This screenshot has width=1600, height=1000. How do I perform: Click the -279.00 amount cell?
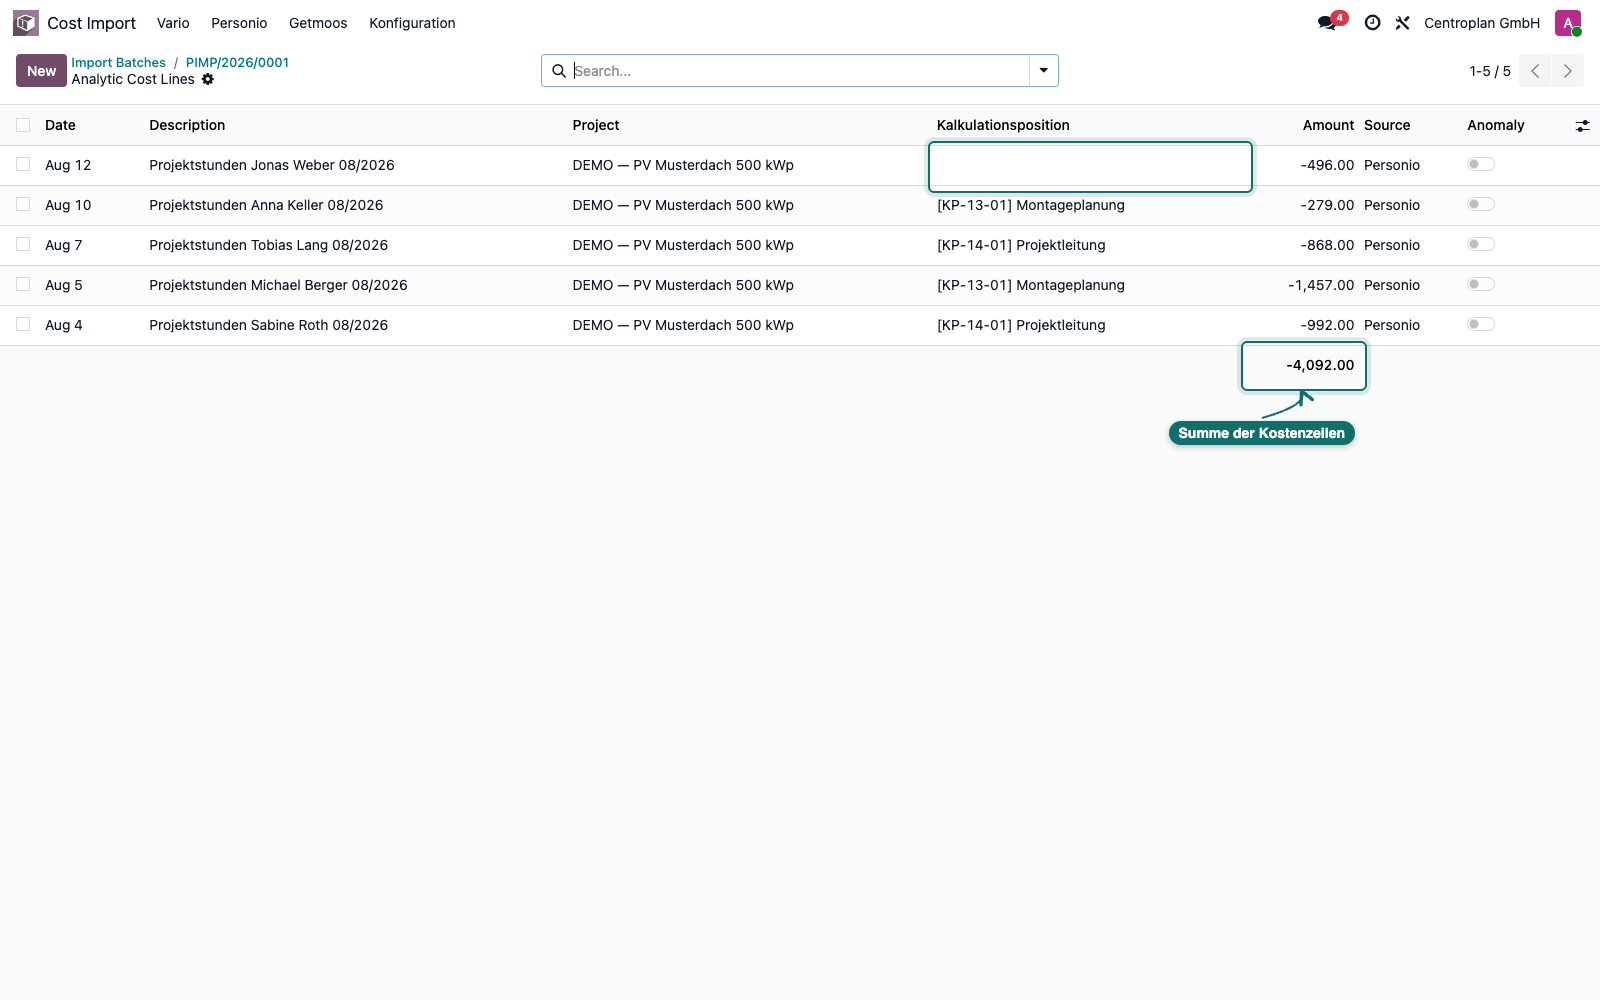click(1327, 205)
